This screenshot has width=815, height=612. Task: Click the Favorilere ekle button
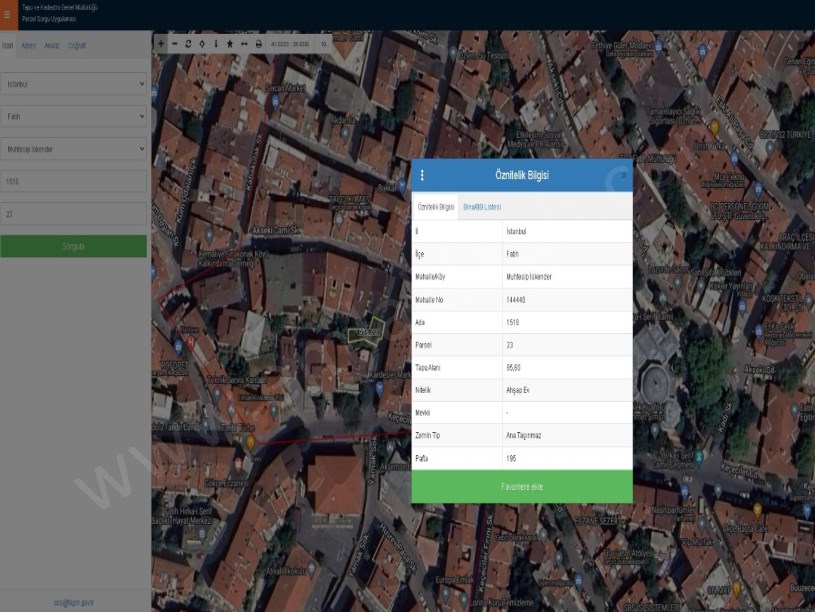click(522, 487)
